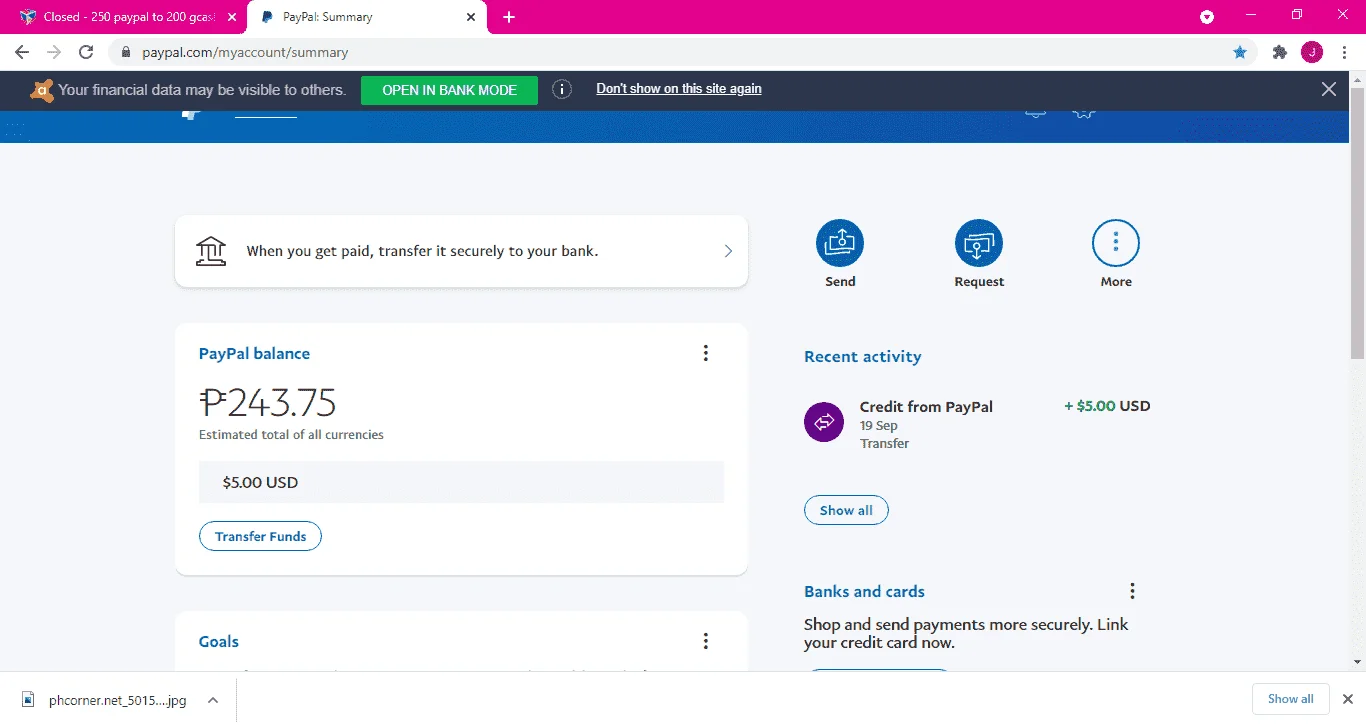The height and width of the screenshot is (728, 1366).
Task: Click Show all downloads button
Action: point(1290,699)
